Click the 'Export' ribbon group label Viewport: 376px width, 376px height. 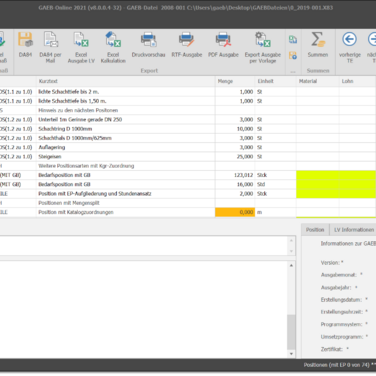pos(149,71)
